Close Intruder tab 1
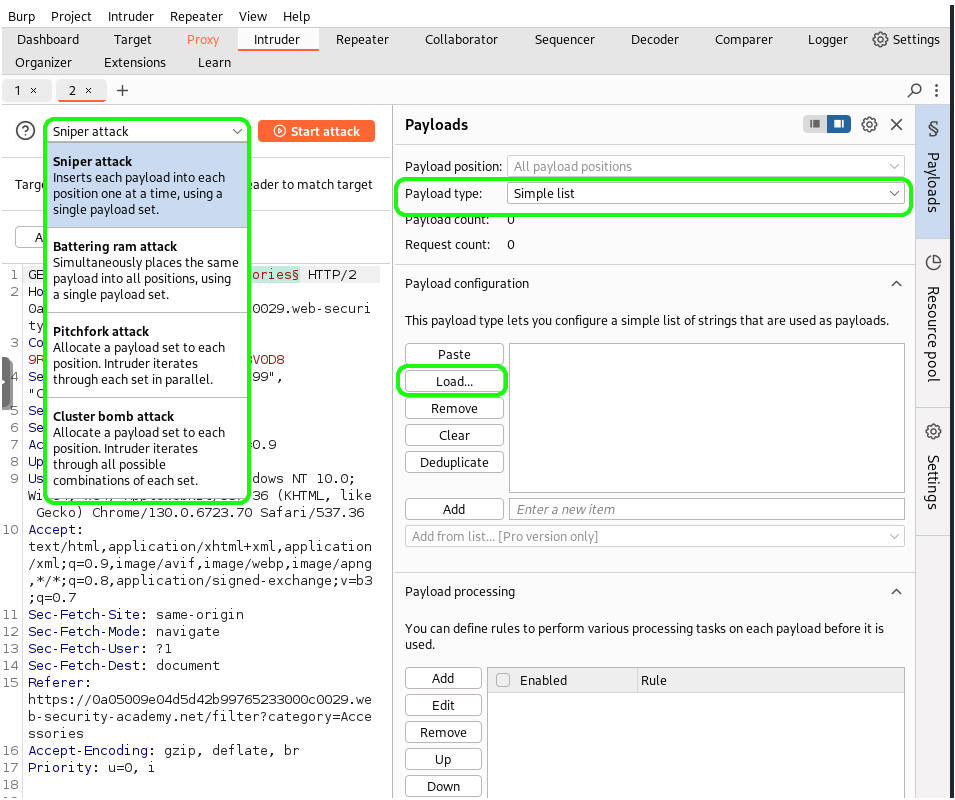This screenshot has width=955, height=800. pos(33,91)
